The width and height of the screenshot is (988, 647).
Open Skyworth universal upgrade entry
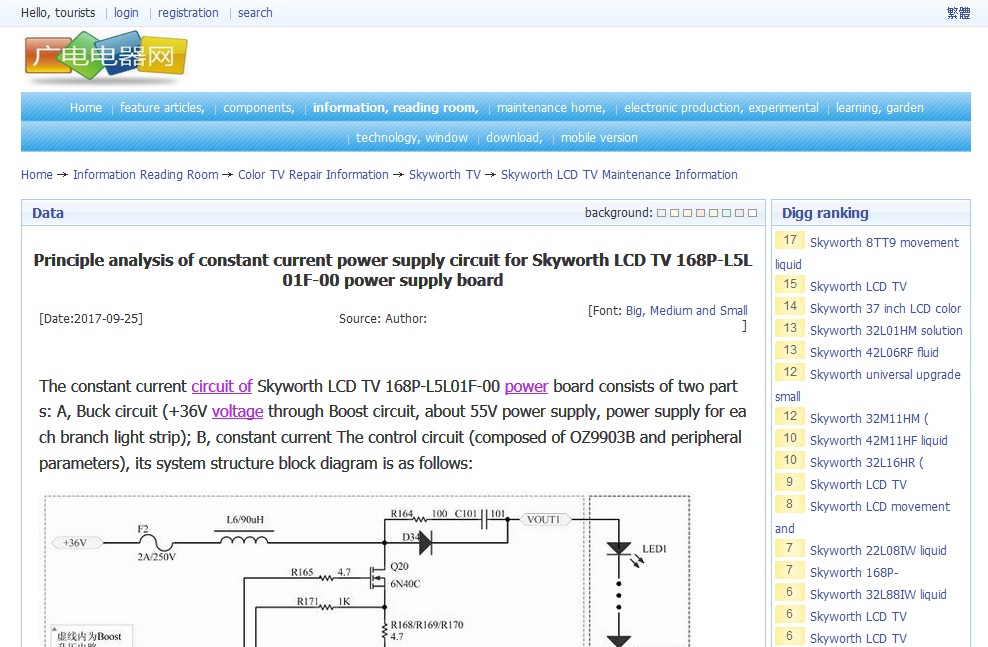click(x=885, y=375)
